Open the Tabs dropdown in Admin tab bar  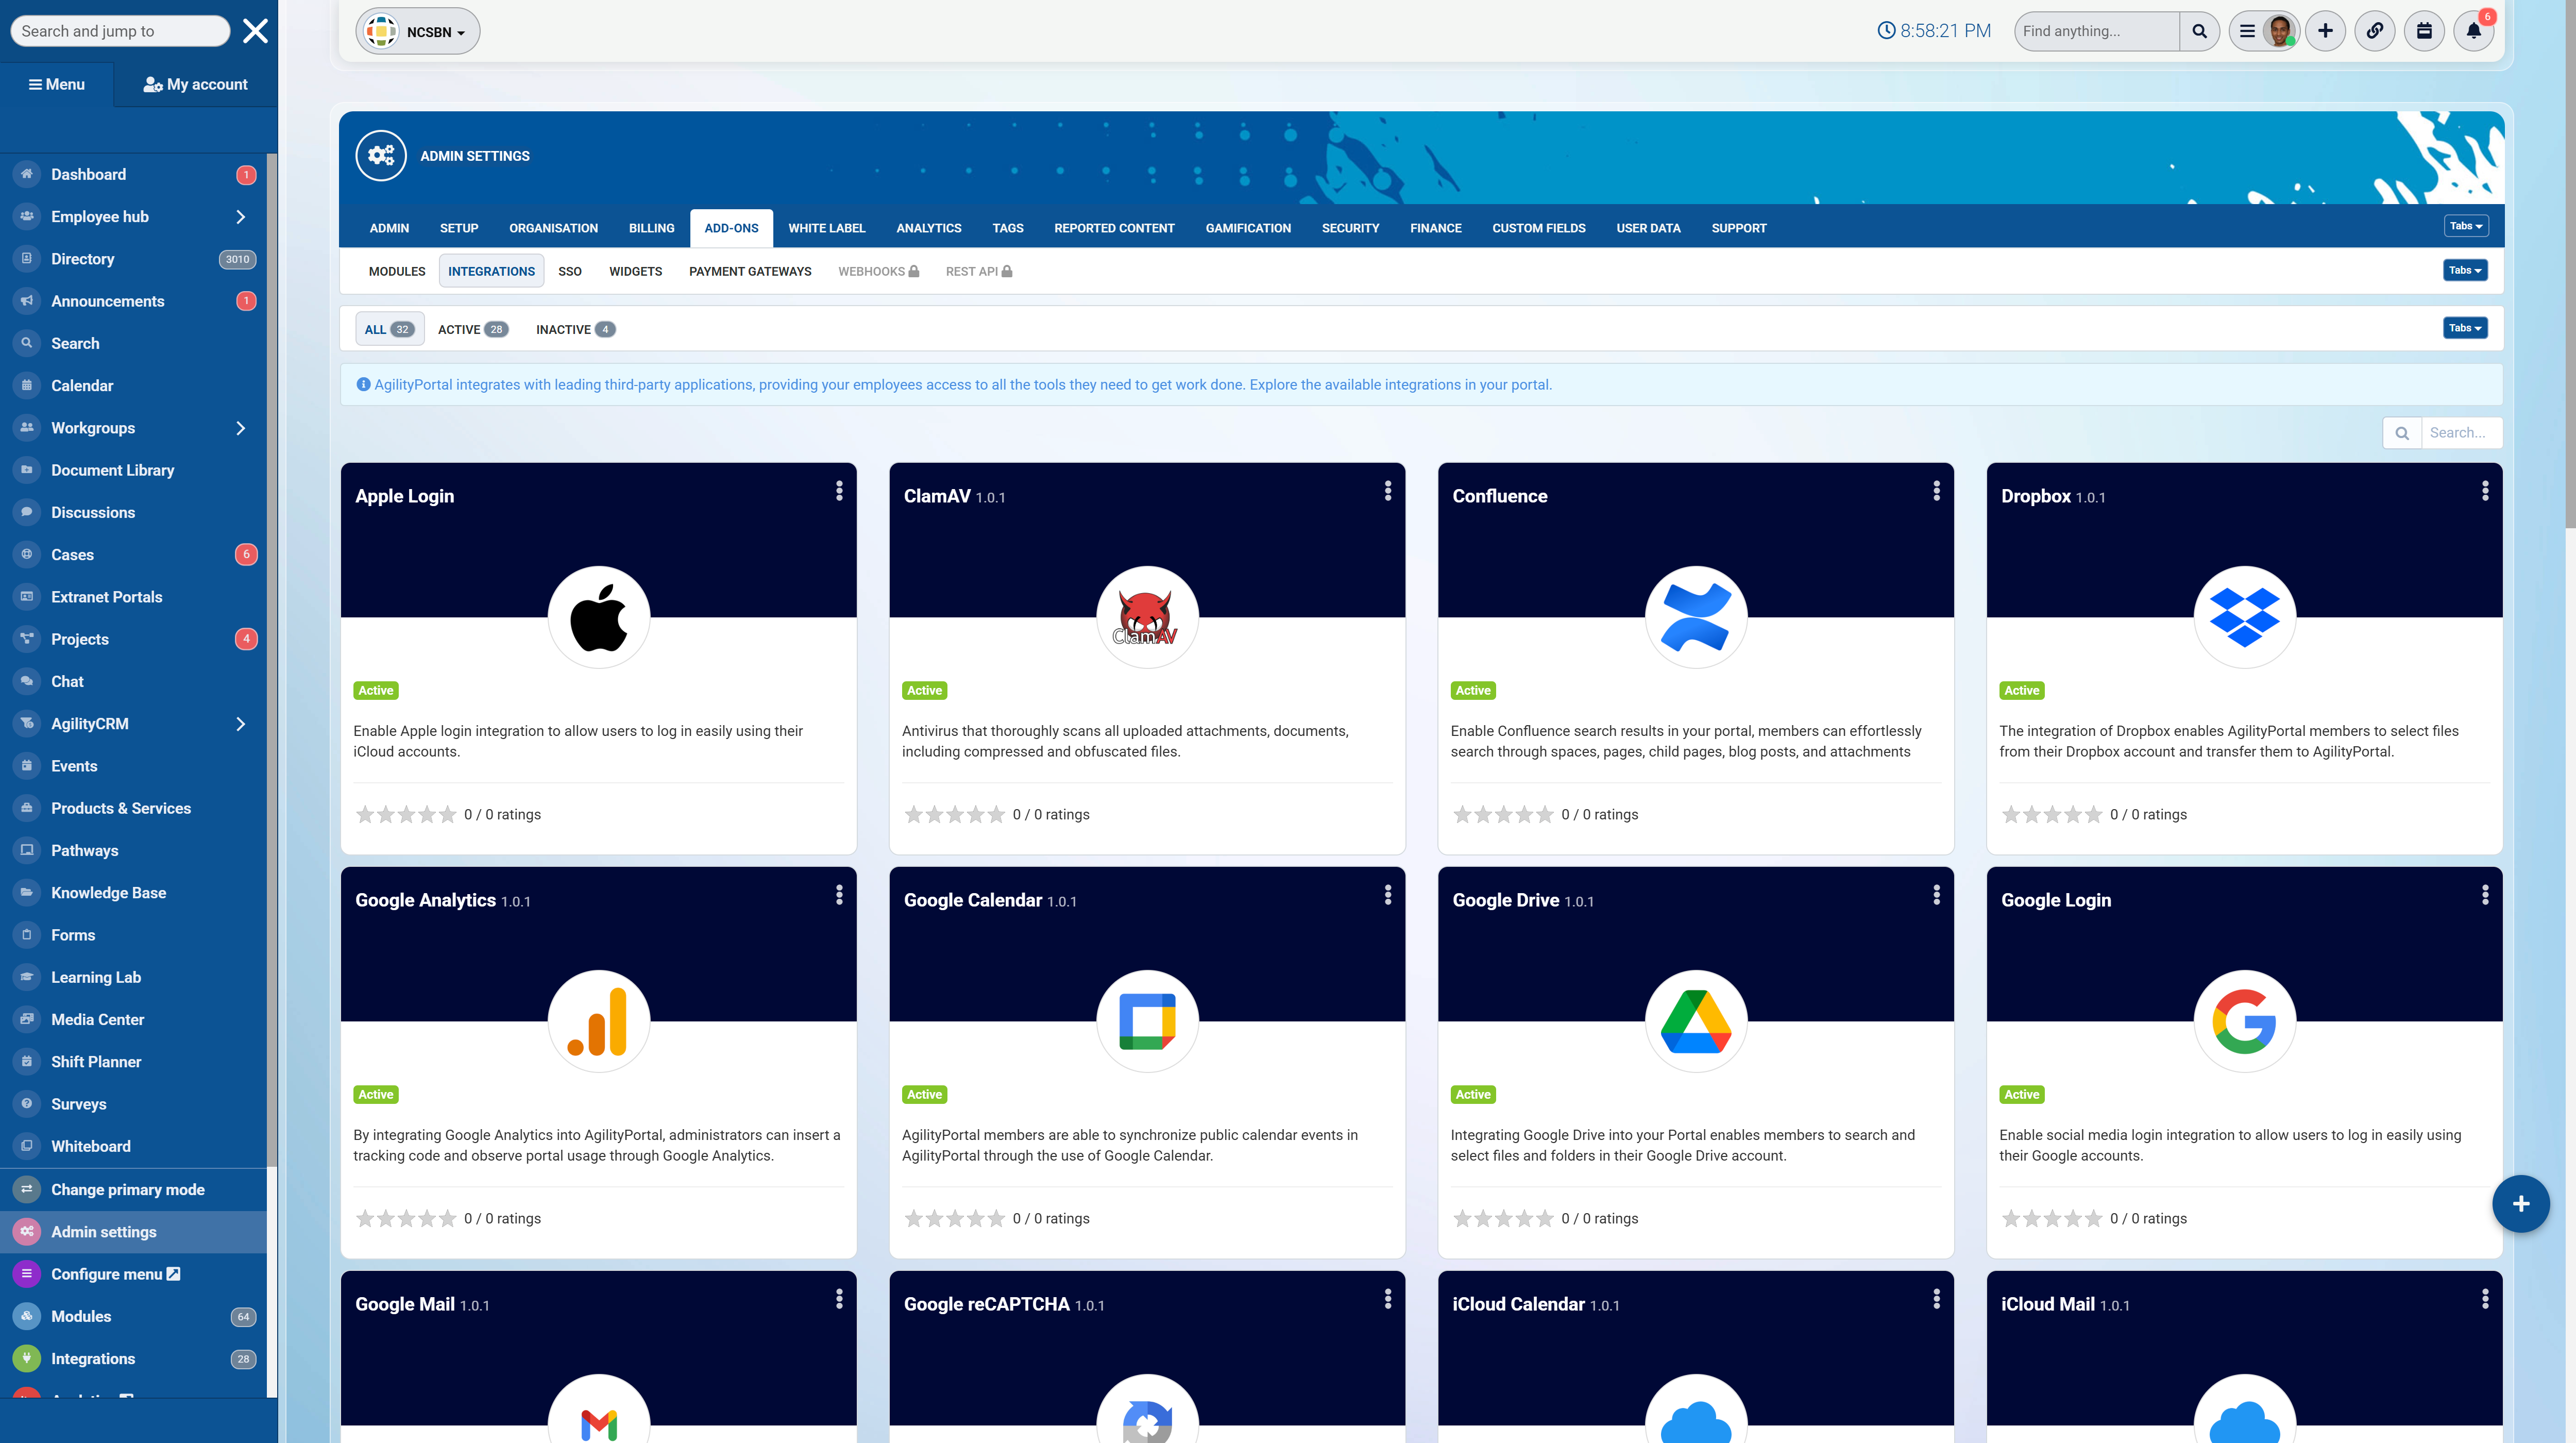click(2465, 226)
